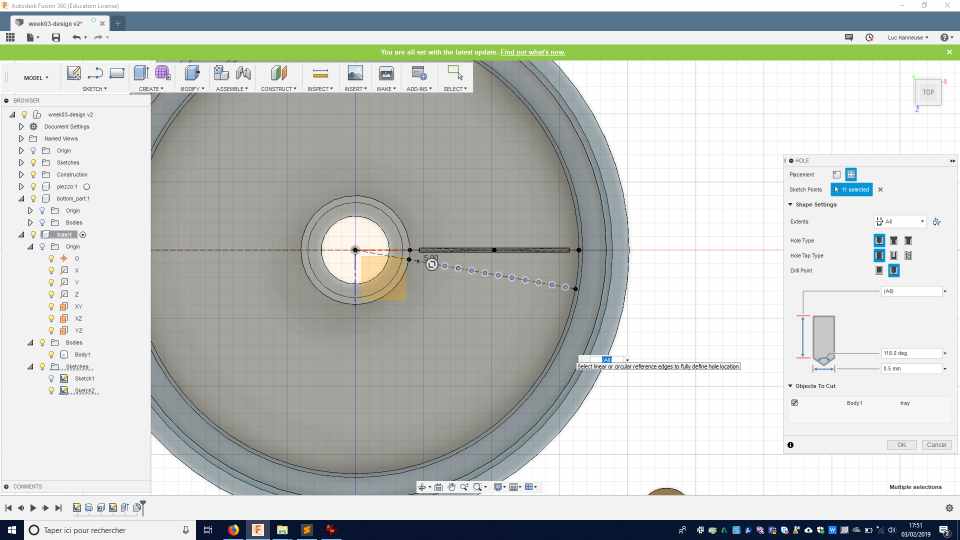Click the Measure inspect icon

(320, 73)
